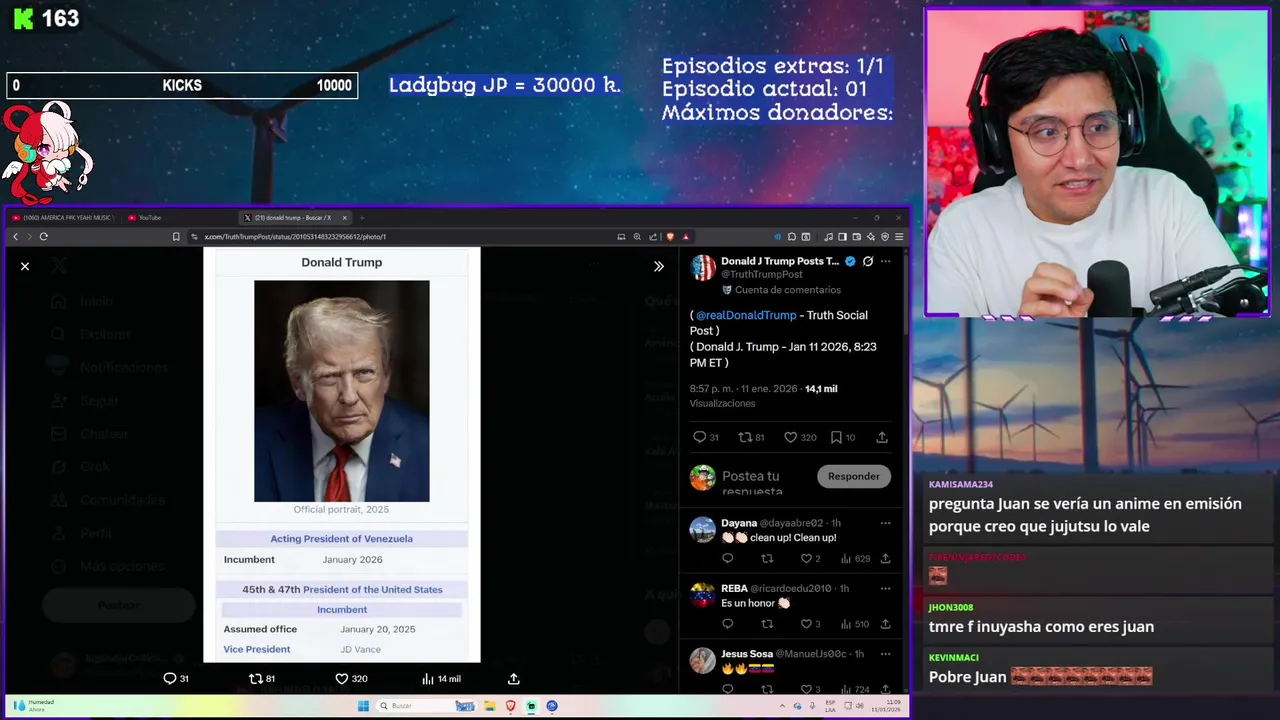This screenshot has width=1280, height=720.
Task: Open Donald J Trump Posts profile name
Action: coord(780,261)
